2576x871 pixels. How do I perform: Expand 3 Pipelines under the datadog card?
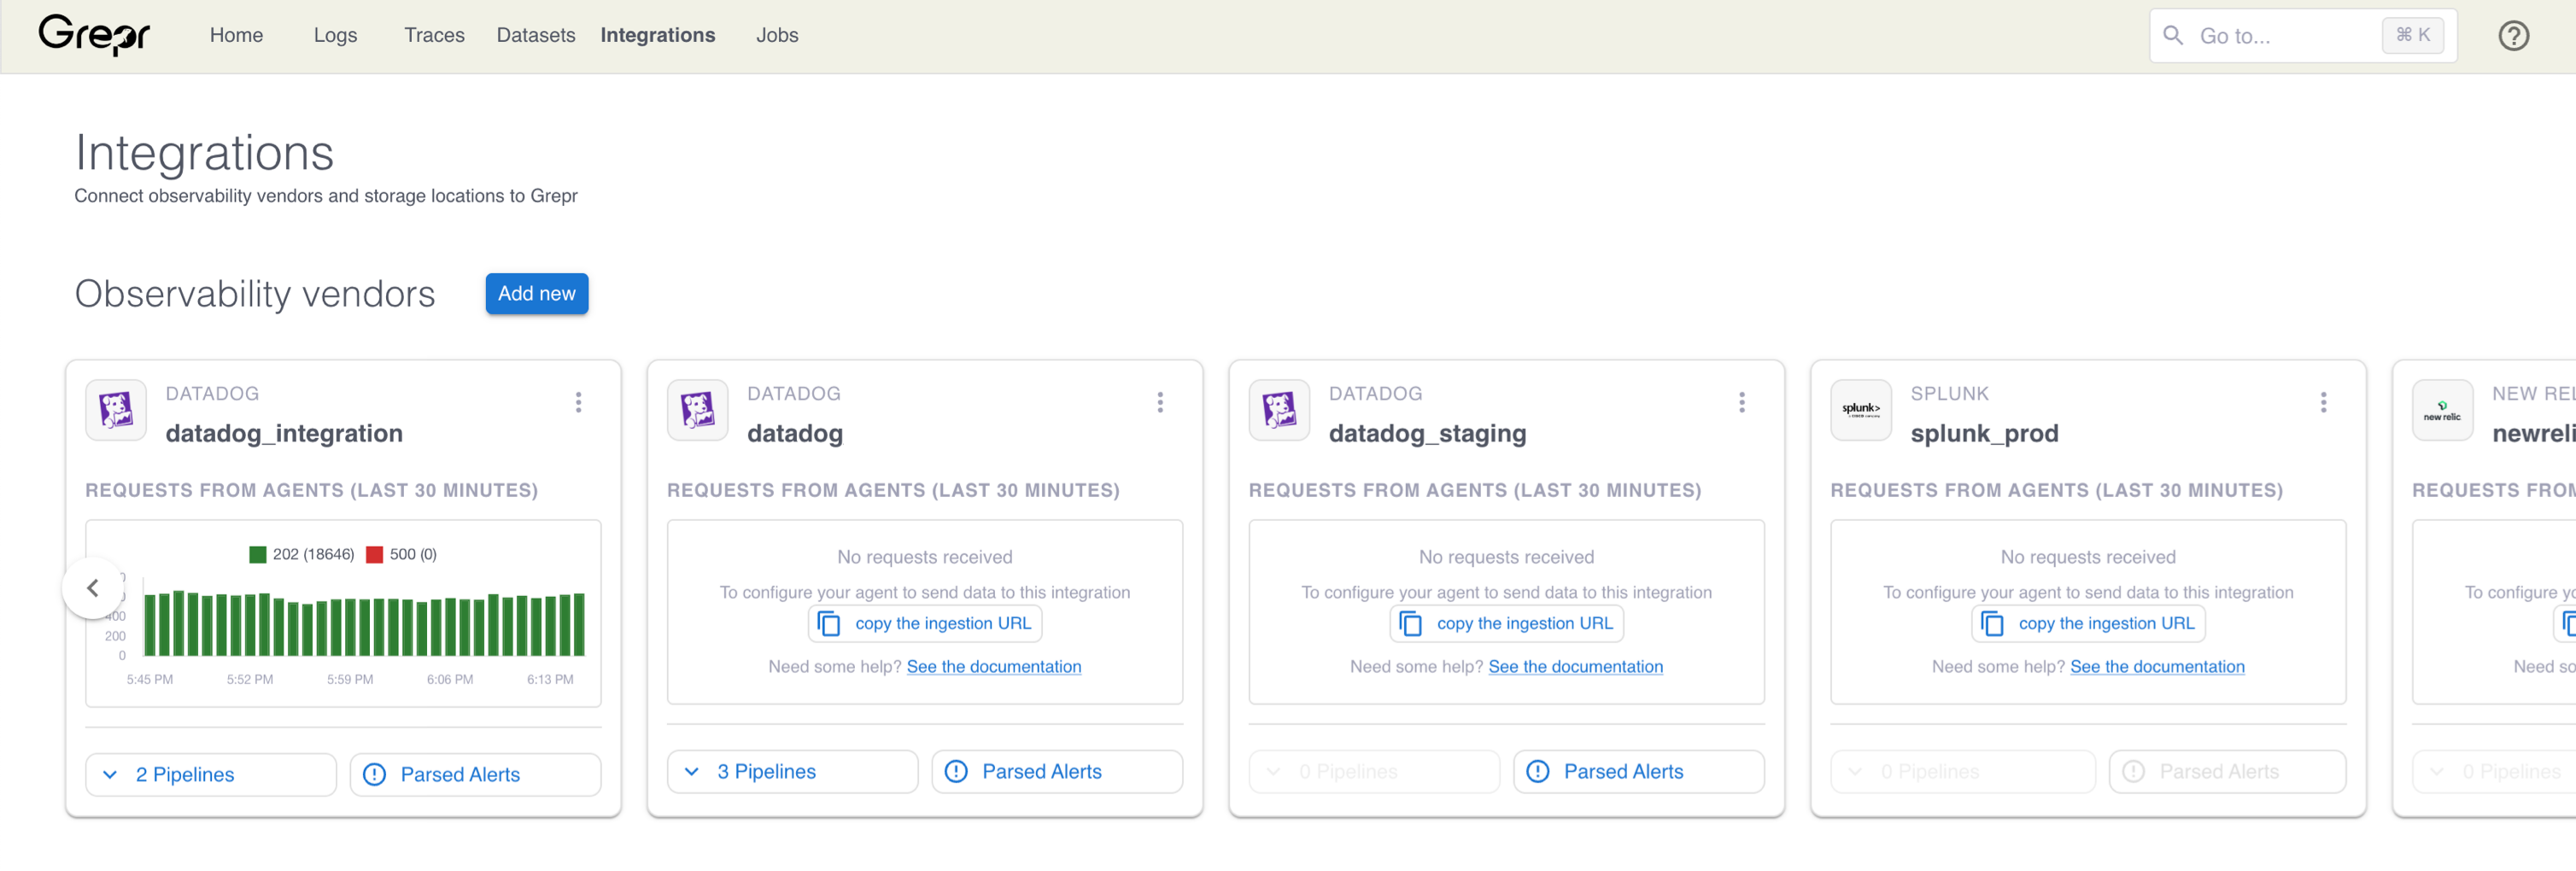coord(791,771)
